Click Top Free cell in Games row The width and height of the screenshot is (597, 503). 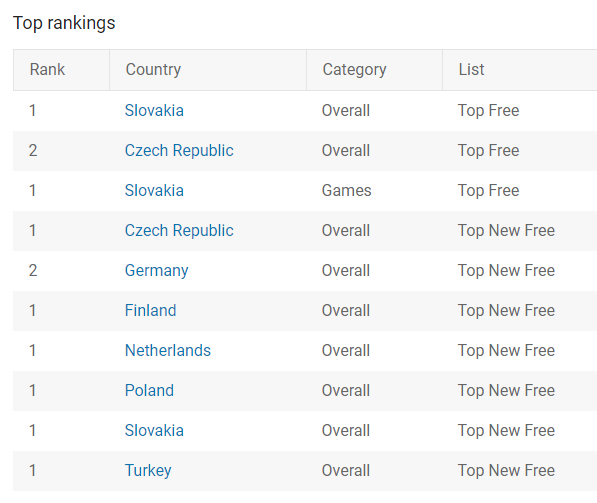click(x=488, y=191)
